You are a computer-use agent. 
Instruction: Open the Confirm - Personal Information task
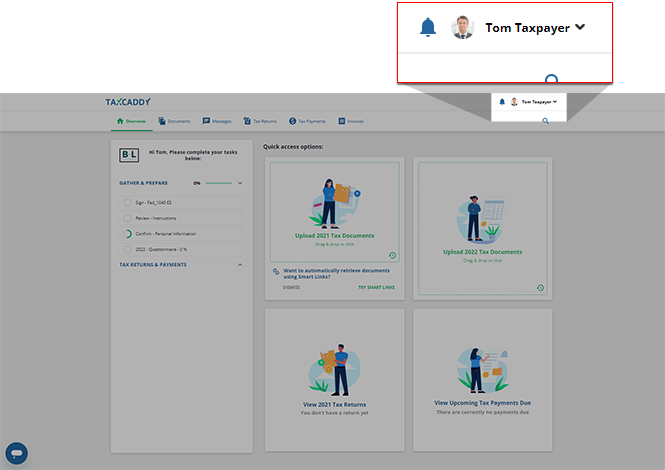click(181, 234)
